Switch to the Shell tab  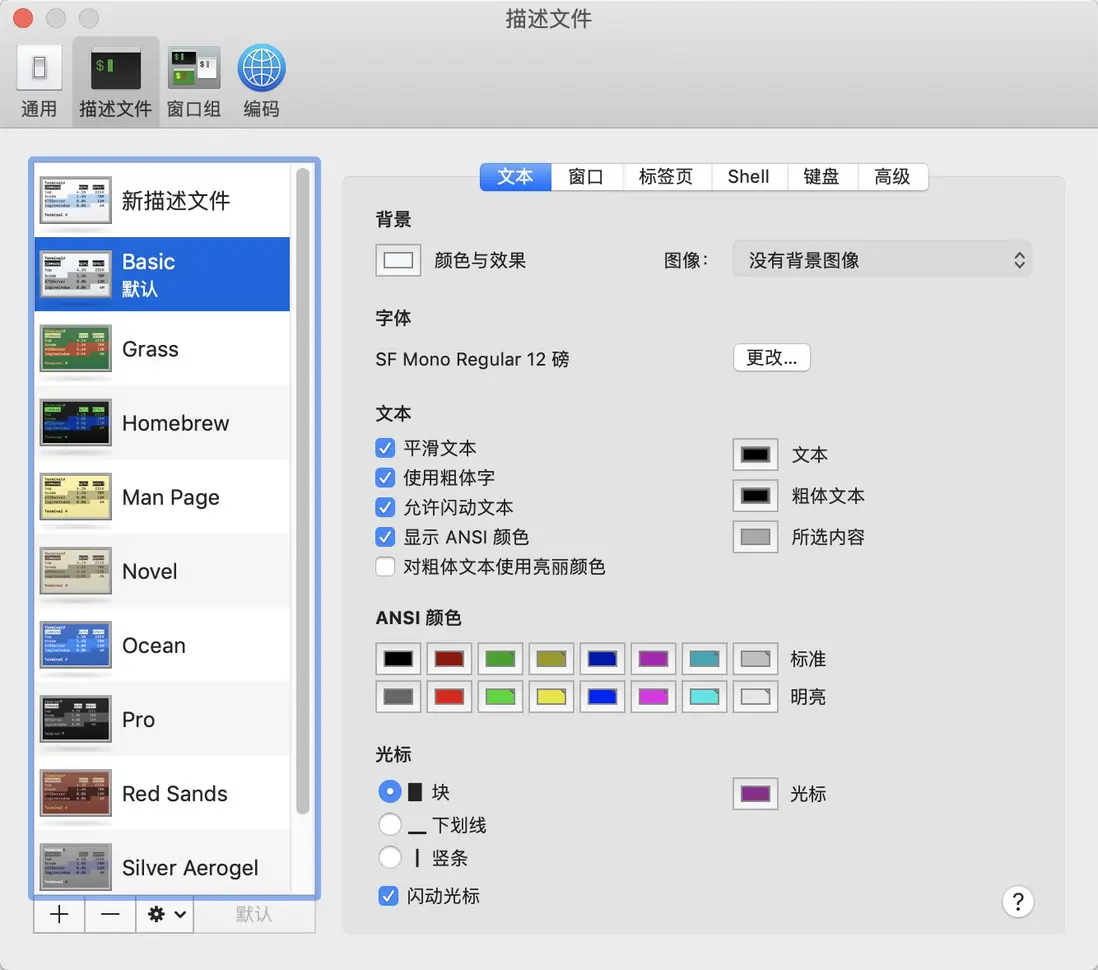tap(748, 177)
